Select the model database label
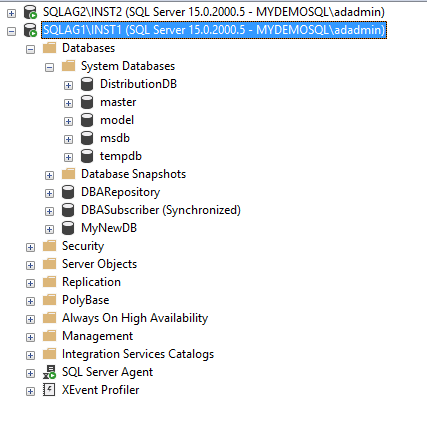Screen dimensions: 427x422 pos(117,120)
